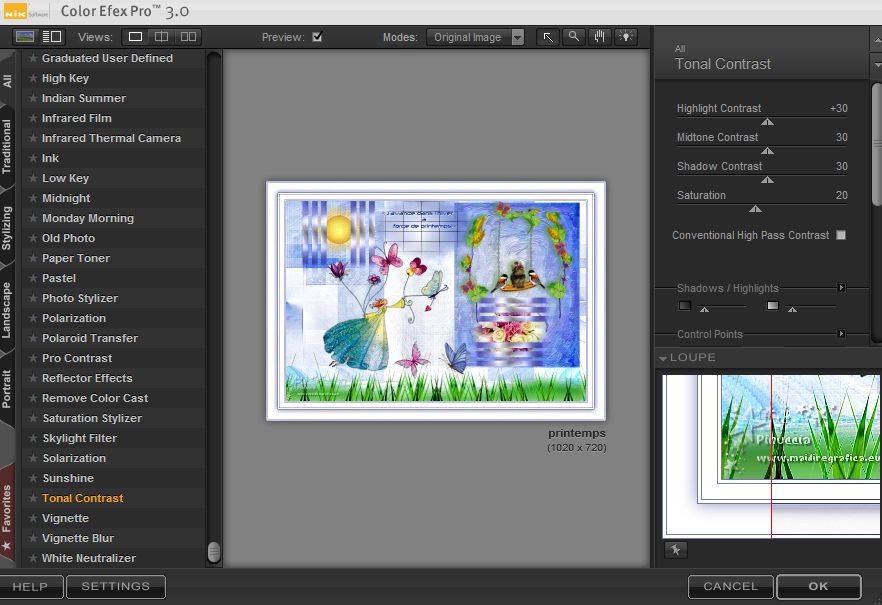Click the filter list scrollbar thumb
This screenshot has height=605, width=882.
tap(214, 552)
